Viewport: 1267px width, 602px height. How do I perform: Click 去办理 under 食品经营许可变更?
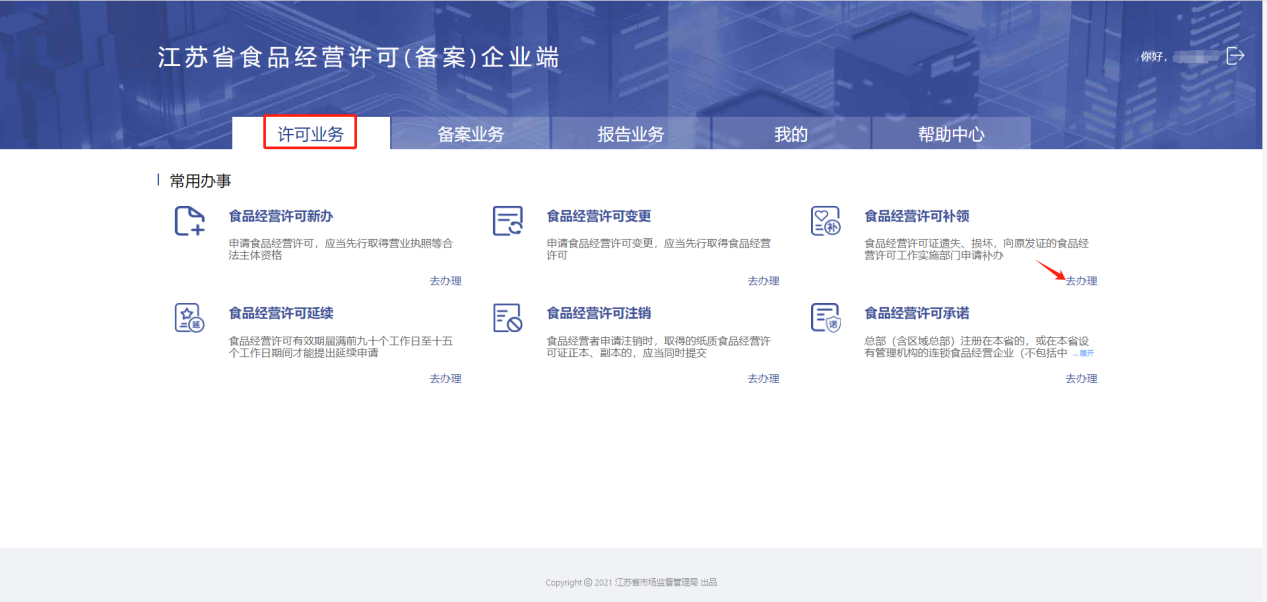763,281
